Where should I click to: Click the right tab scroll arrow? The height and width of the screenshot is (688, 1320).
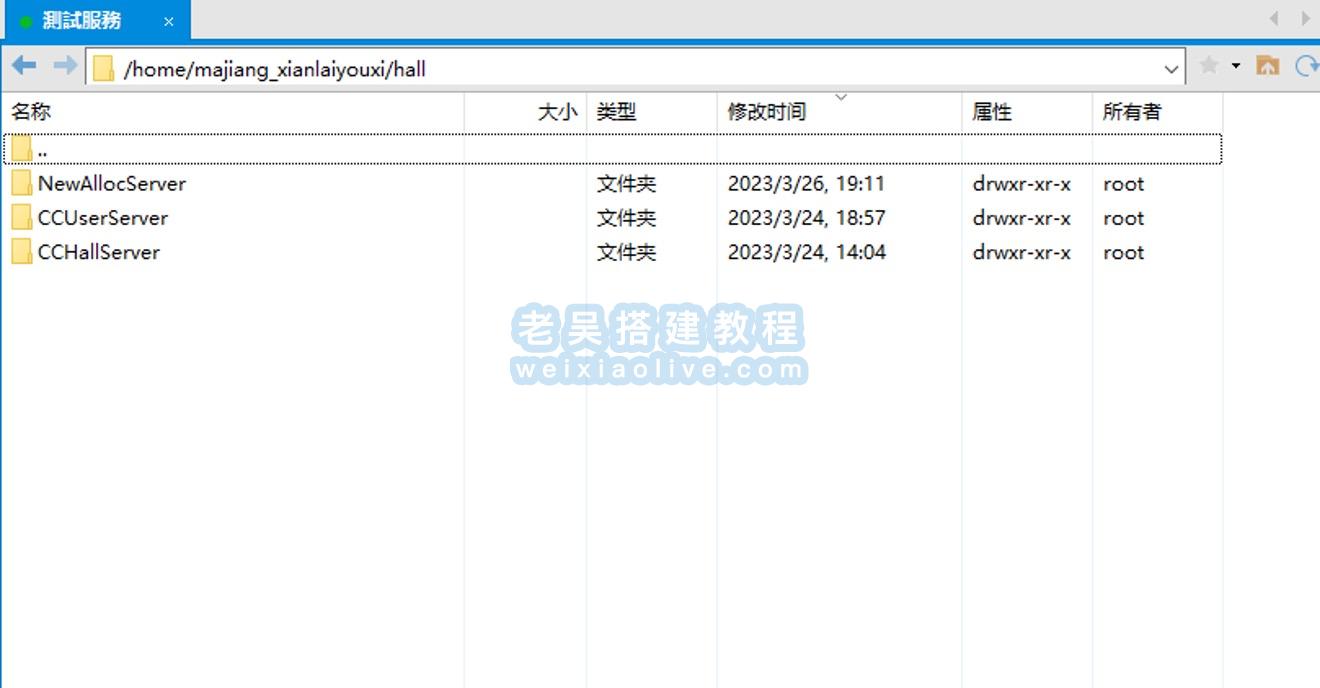[x=1305, y=18]
